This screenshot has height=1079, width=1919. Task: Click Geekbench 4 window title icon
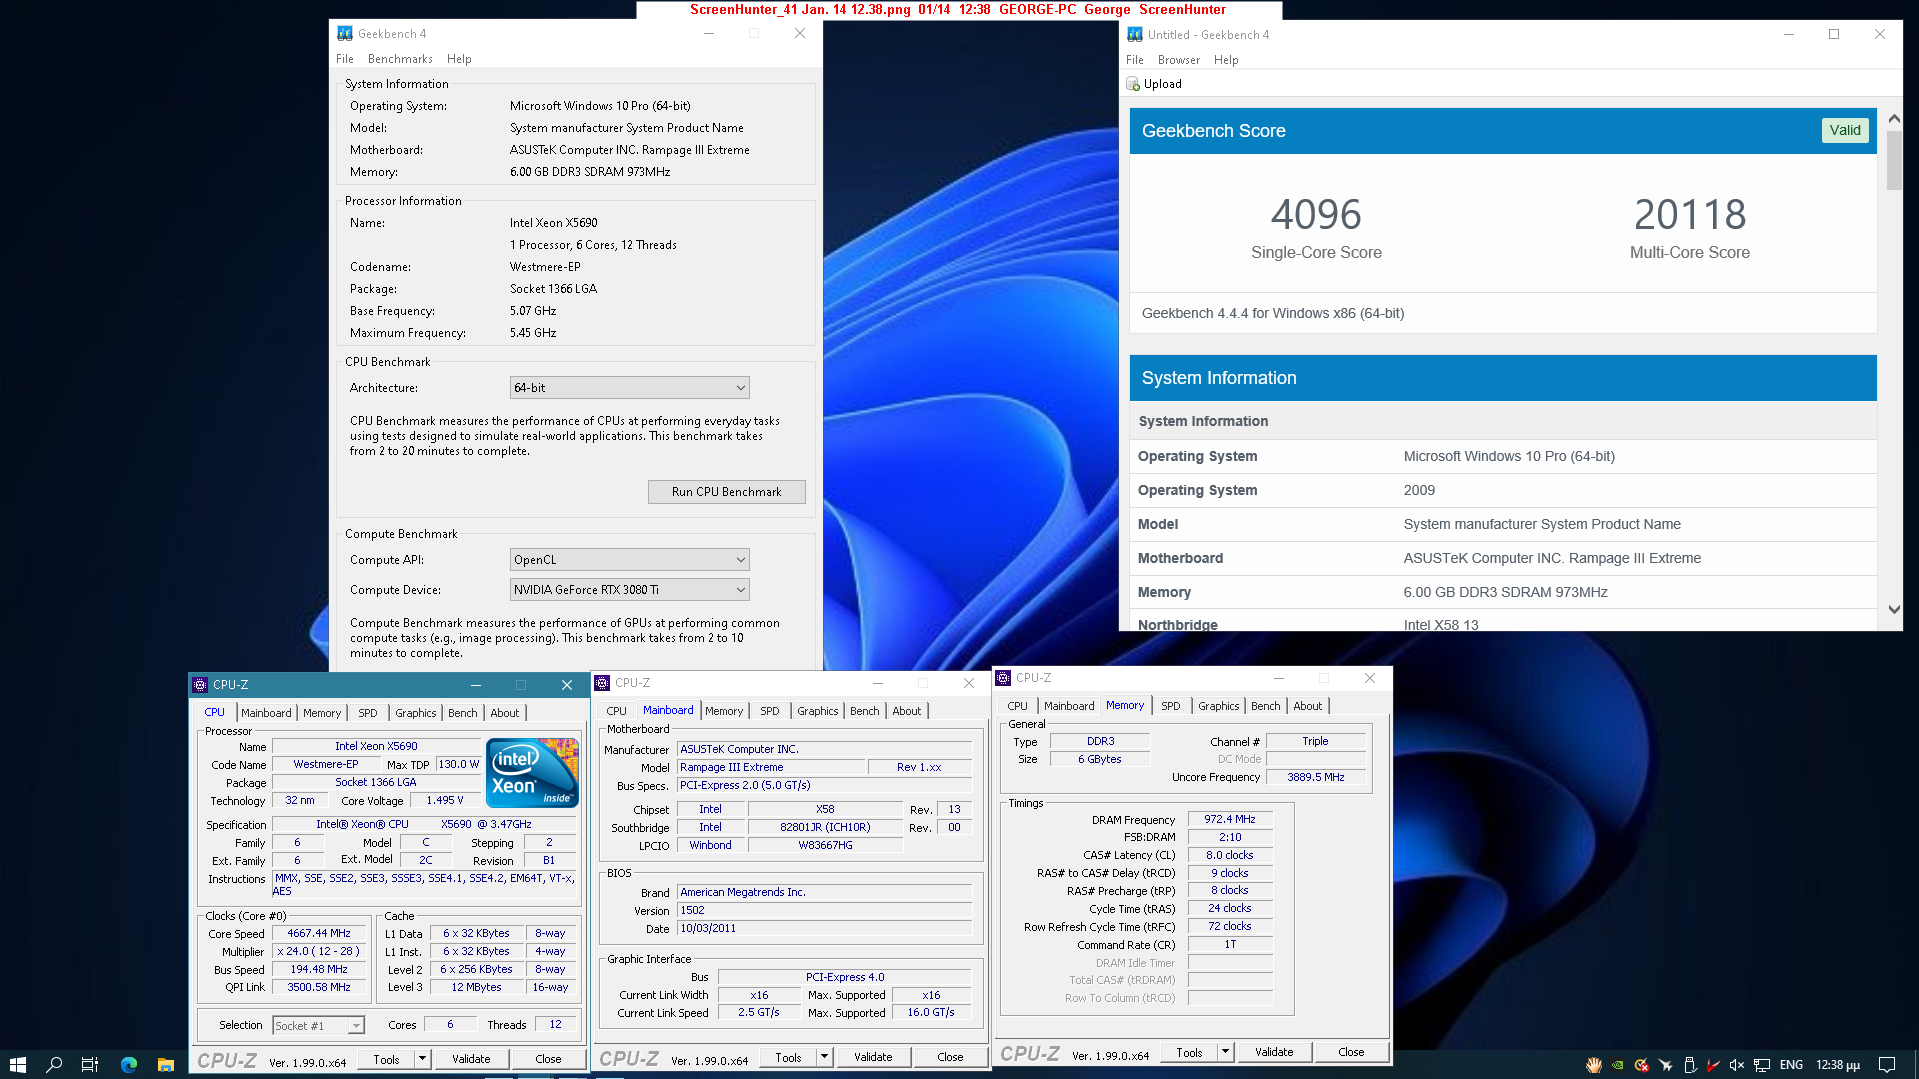point(345,33)
